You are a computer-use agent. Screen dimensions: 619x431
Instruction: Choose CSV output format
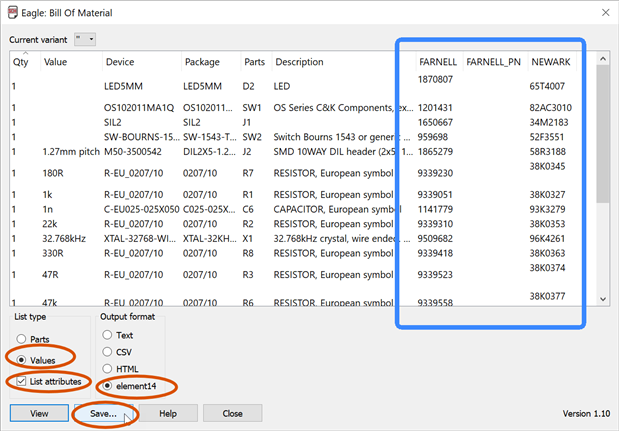tap(108, 352)
